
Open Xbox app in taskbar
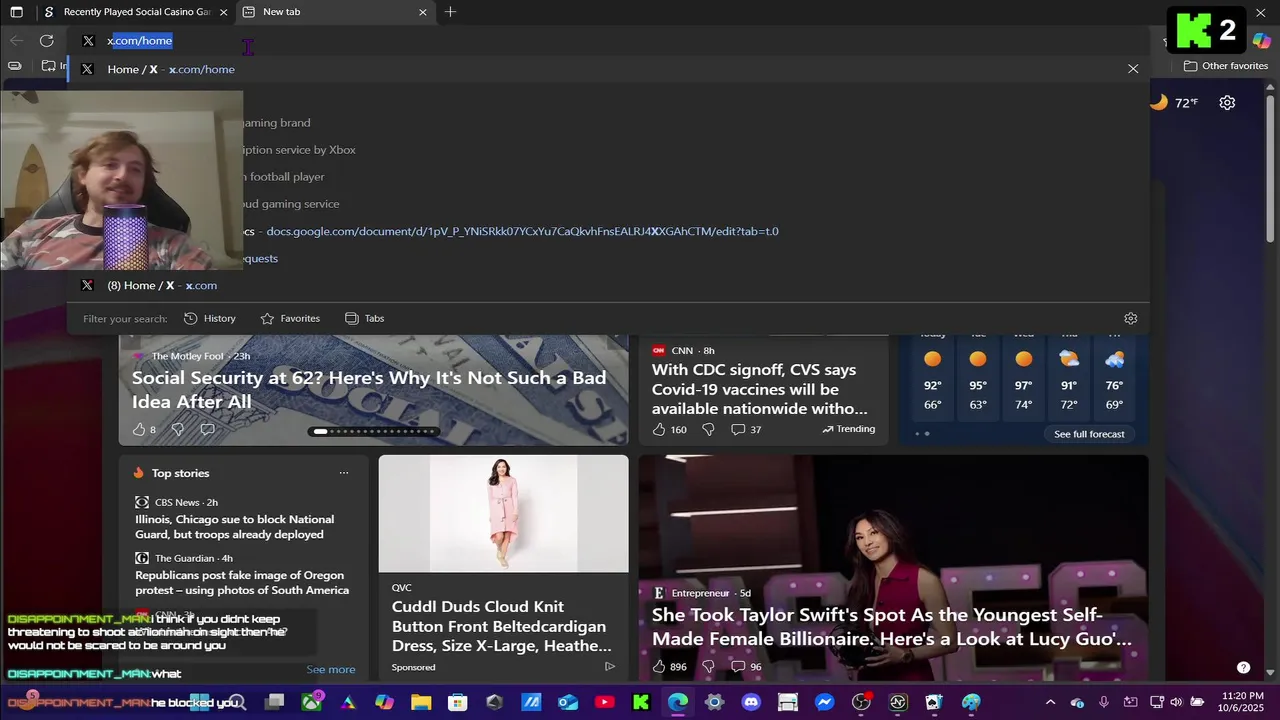click(x=312, y=702)
